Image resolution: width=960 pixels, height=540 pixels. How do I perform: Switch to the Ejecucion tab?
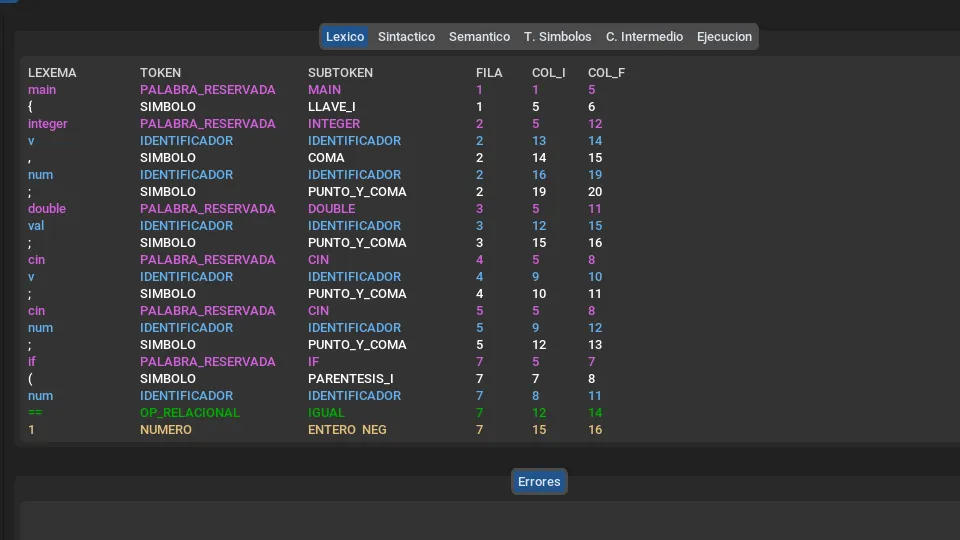point(724,37)
